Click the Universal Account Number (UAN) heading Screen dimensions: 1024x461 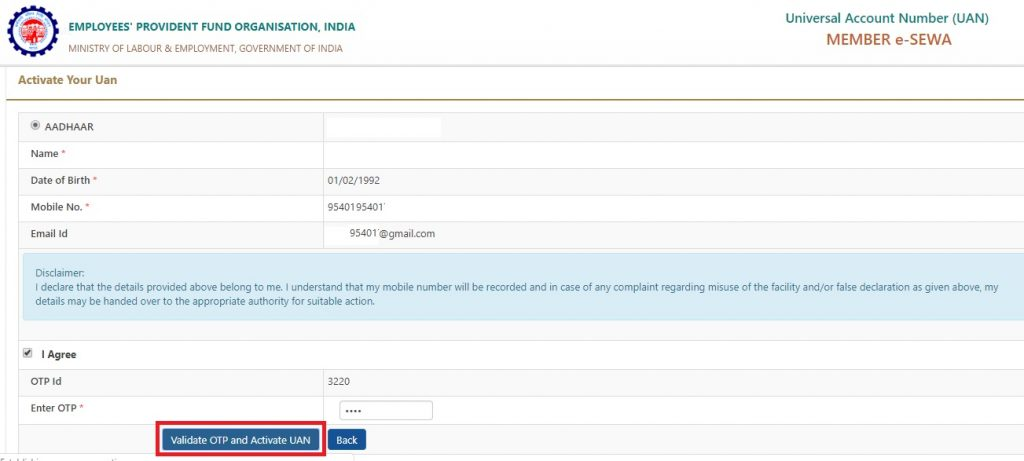[887, 18]
